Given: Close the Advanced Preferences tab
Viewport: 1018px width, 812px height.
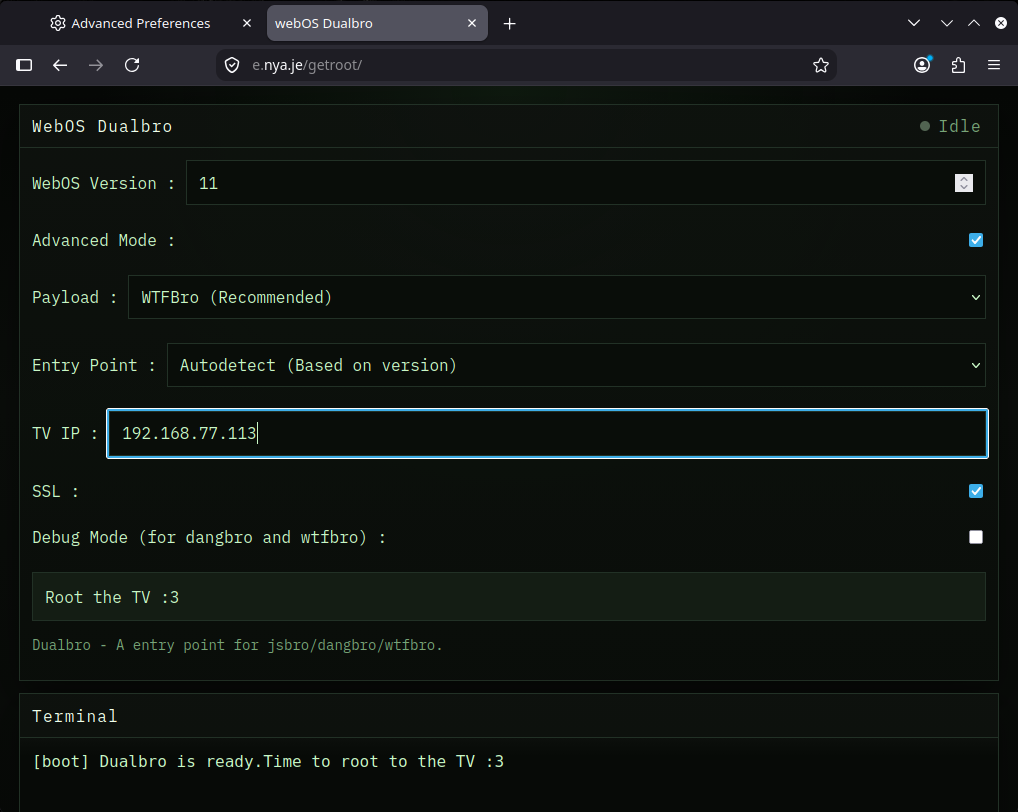Looking at the screenshot, I should click(247, 23).
